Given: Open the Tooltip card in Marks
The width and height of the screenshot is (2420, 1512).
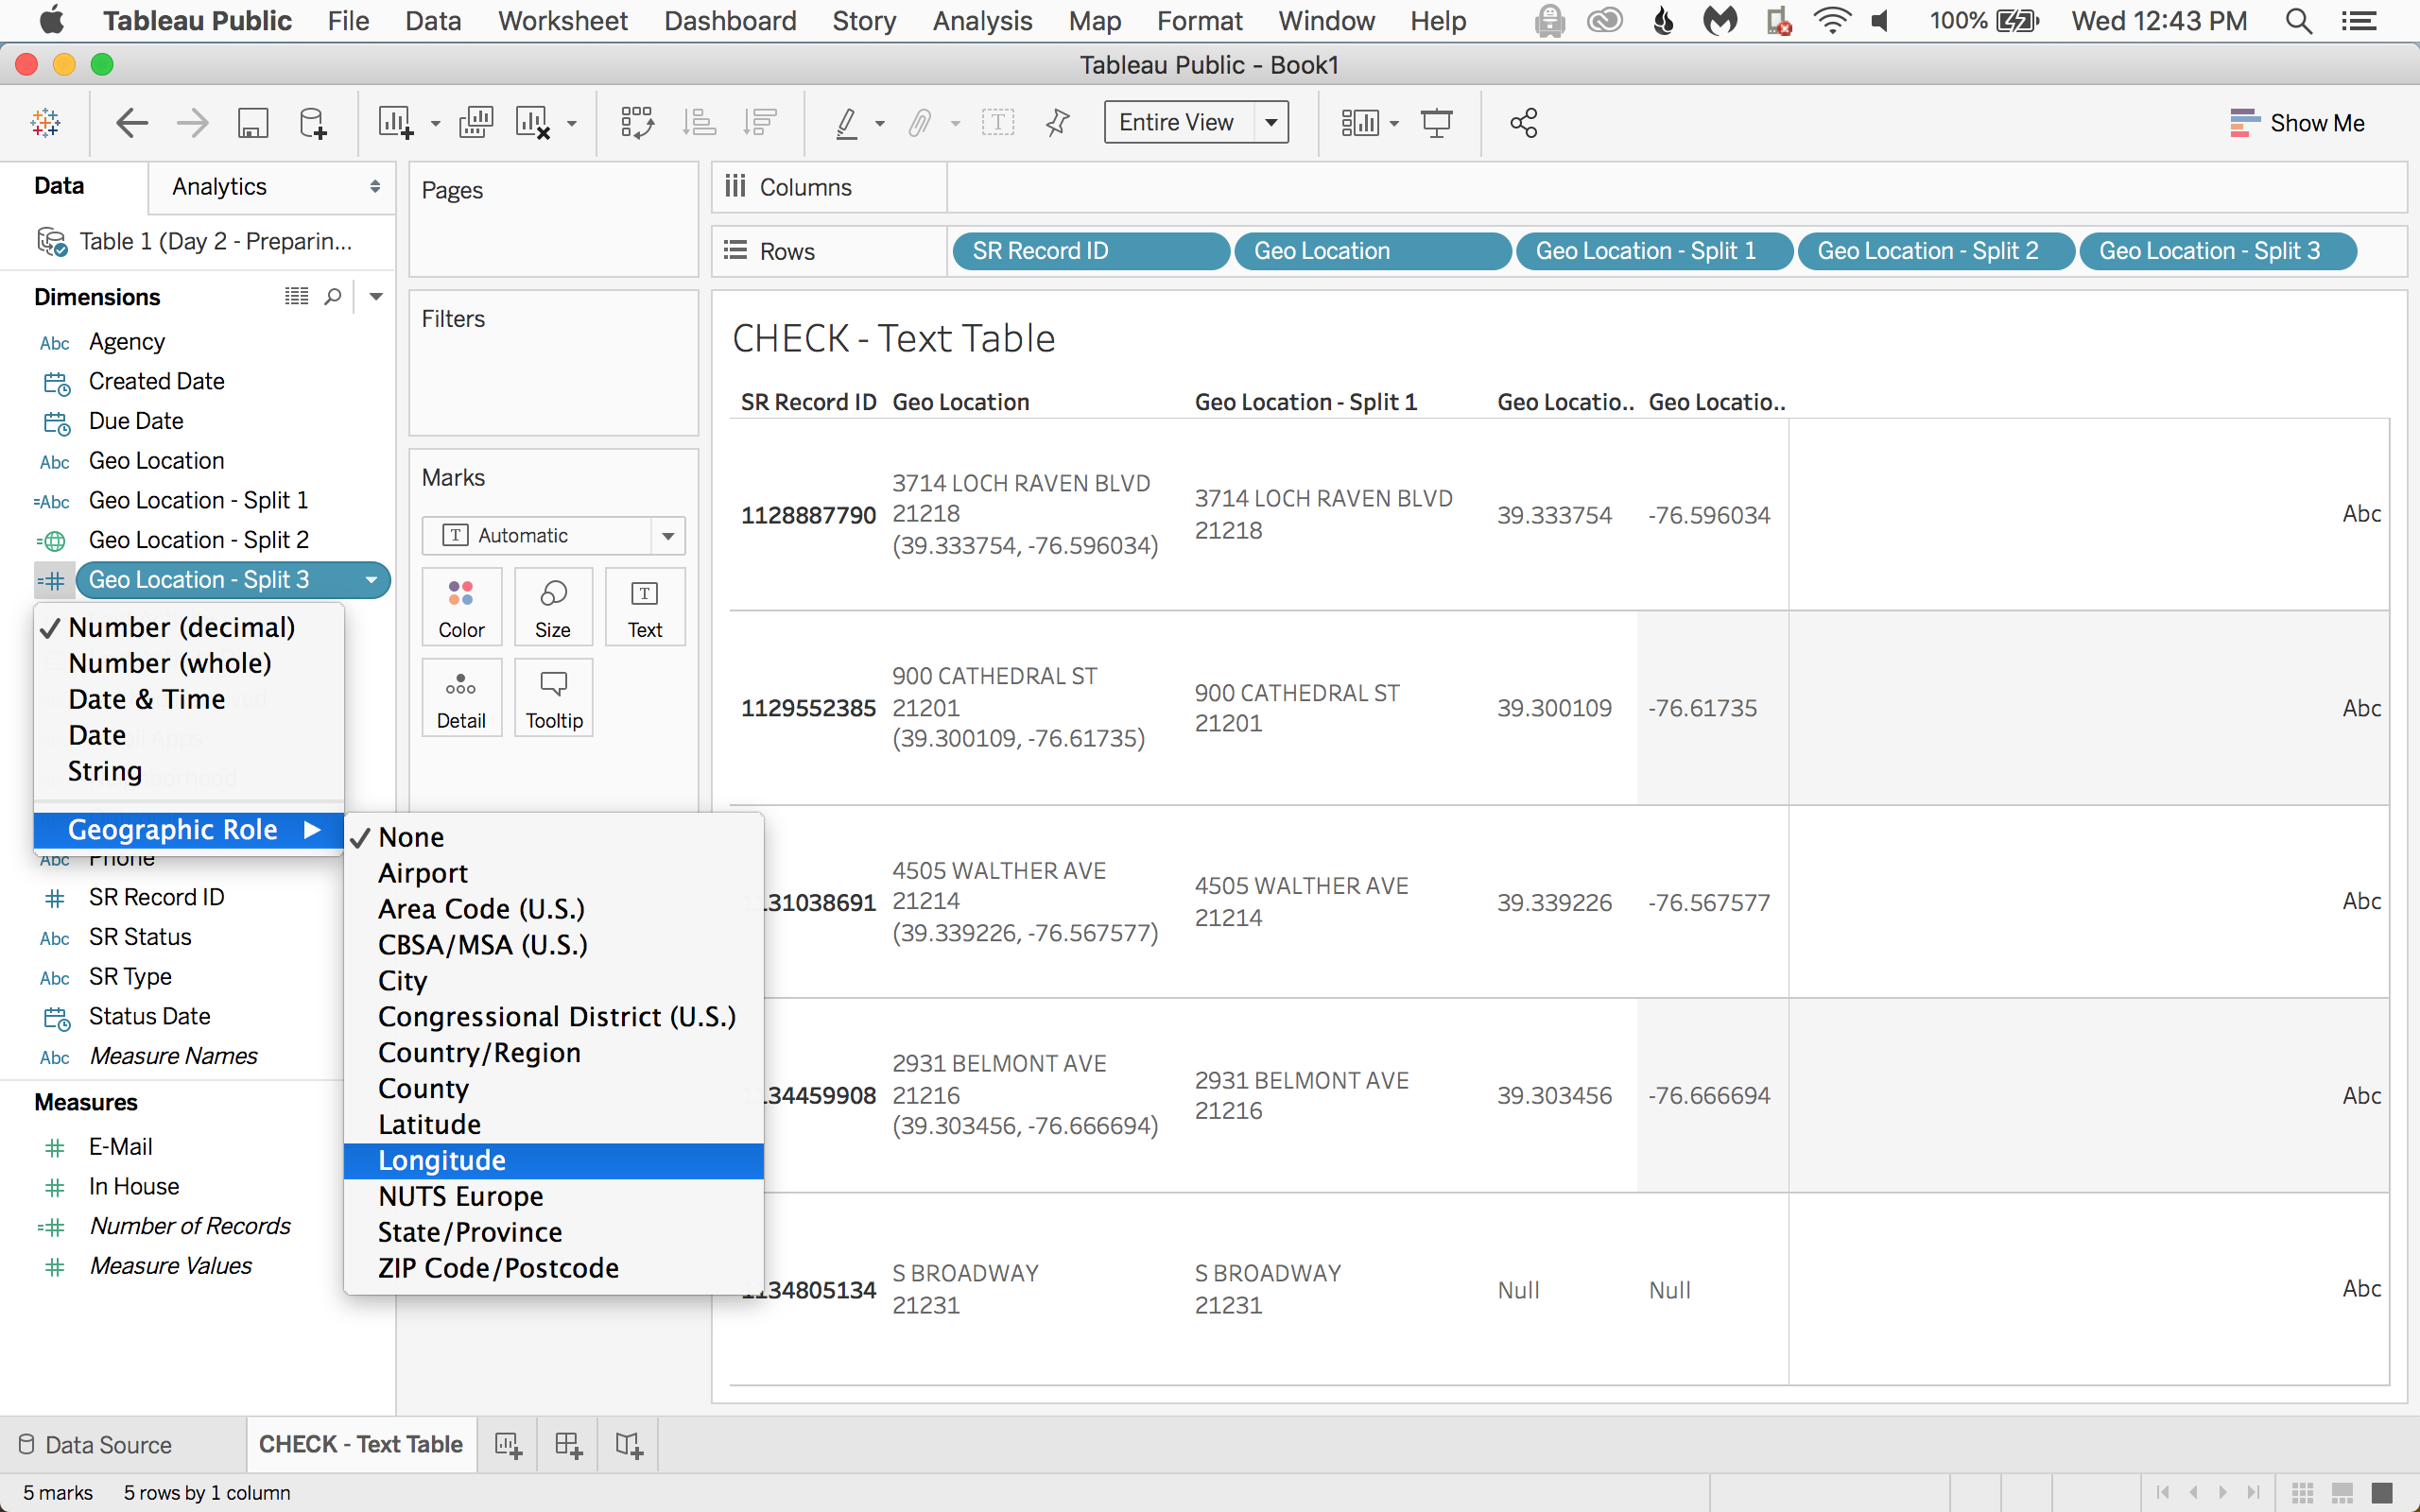Looking at the screenshot, I should click(x=553, y=698).
